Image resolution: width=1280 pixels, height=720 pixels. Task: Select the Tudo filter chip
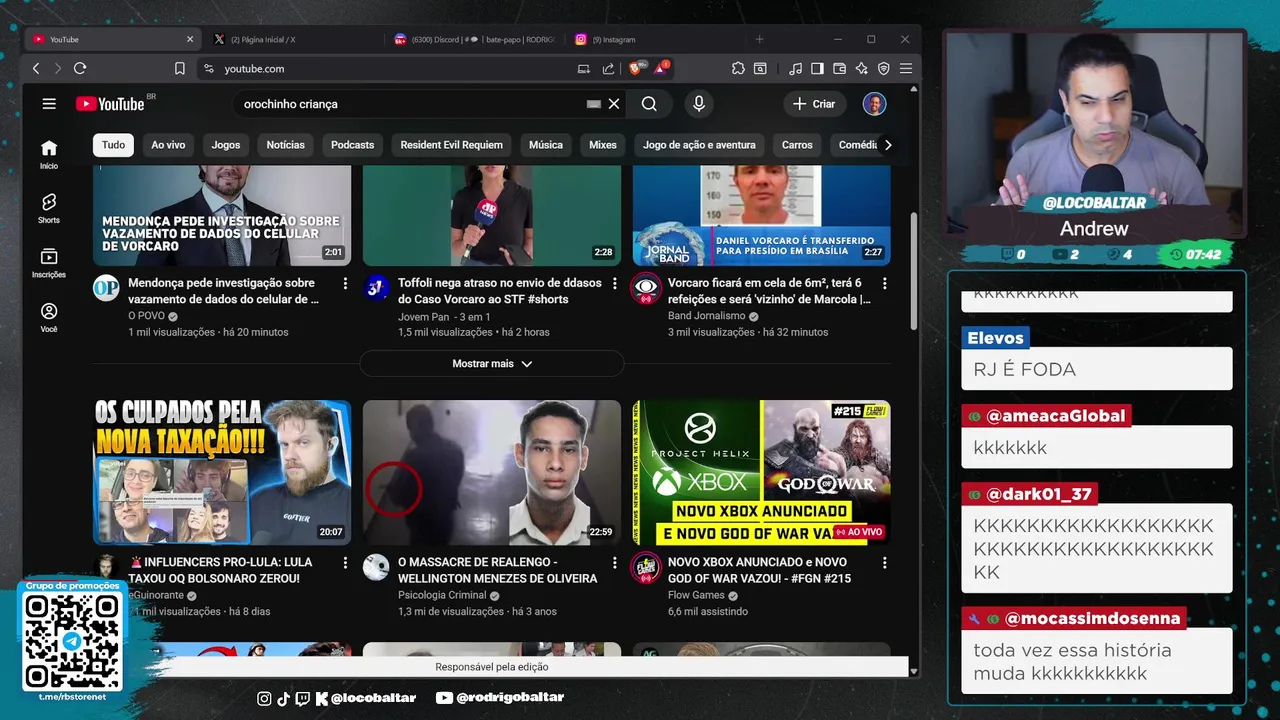(114, 145)
